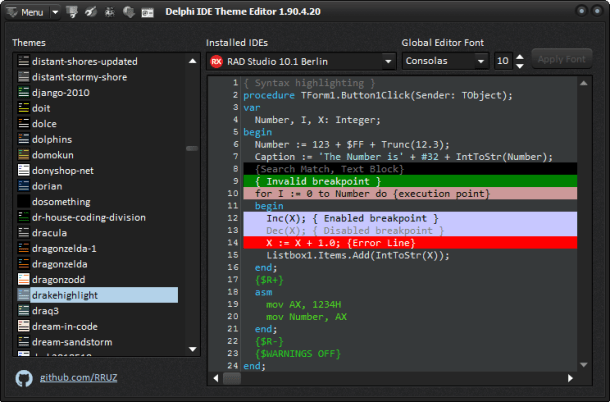
Task: Click the paintbrush toolbar icon
Action: 90,13
